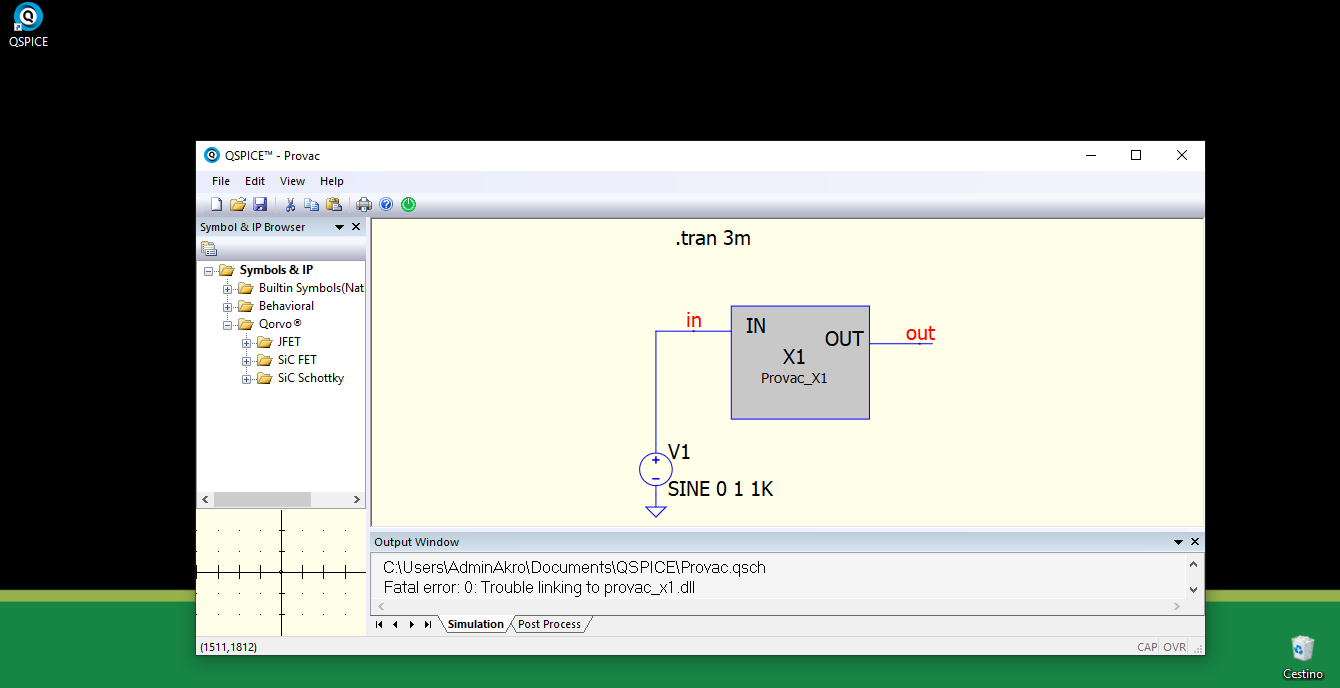Close the Symbol & IP Browser panel
Image resolution: width=1340 pixels, height=688 pixels.
point(356,227)
